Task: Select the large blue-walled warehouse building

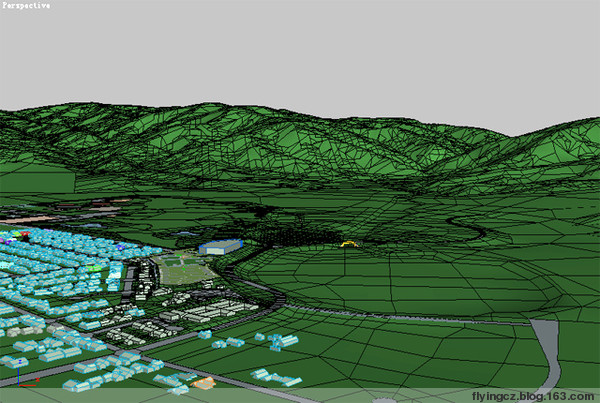Action: point(221,246)
